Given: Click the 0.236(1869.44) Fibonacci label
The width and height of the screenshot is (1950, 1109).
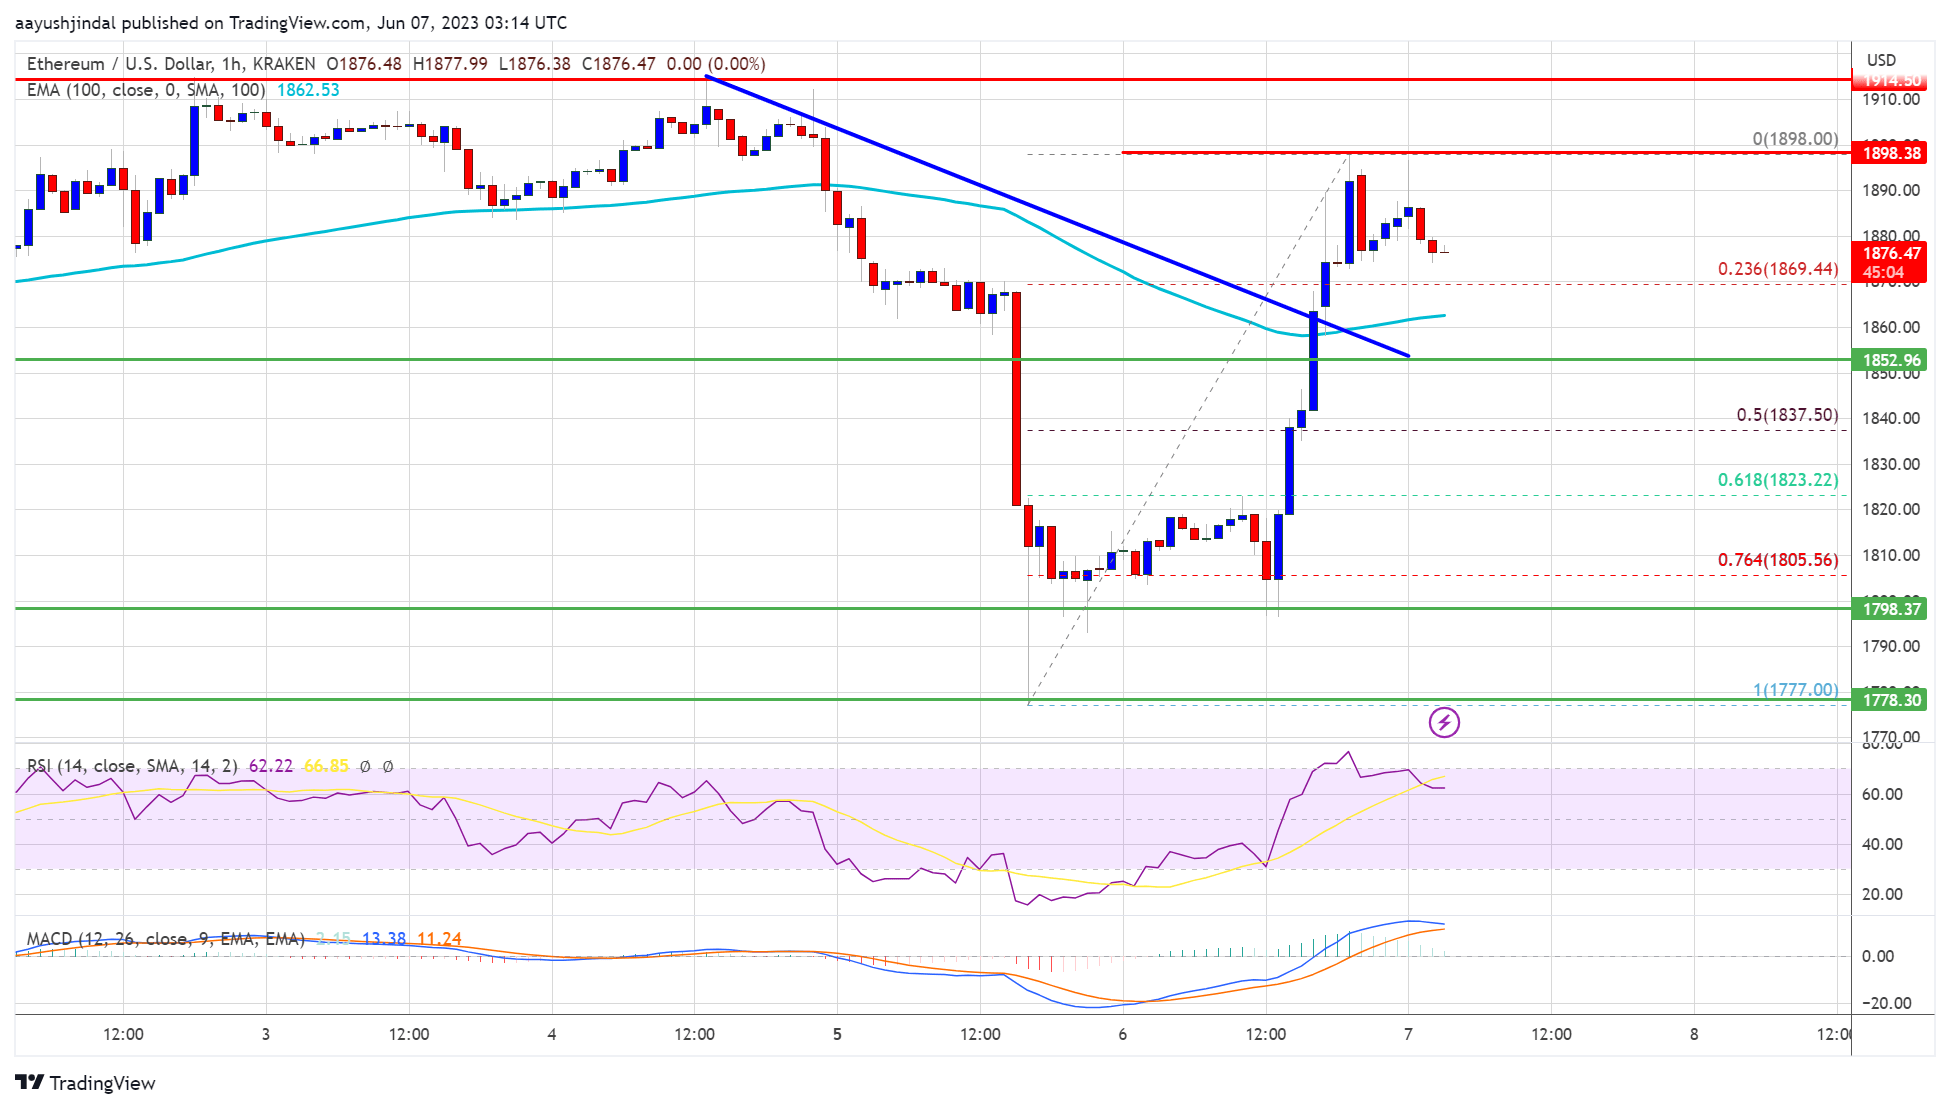Looking at the screenshot, I should [x=1778, y=269].
